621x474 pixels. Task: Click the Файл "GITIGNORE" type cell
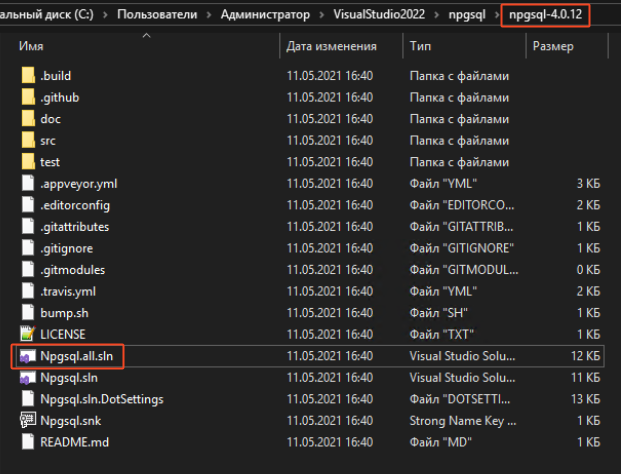click(x=462, y=248)
